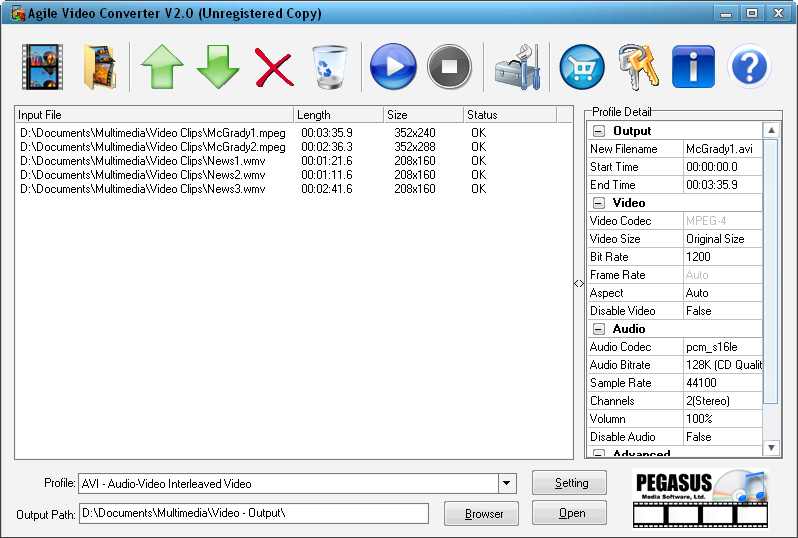The width and height of the screenshot is (798, 538).
Task: Collapse the Advanced section
Action: 599,453
